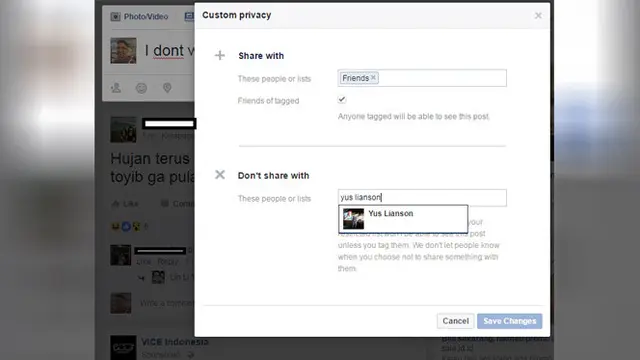640x360 pixels.
Task: Close the Custom privacy dialog
Action: (x=538, y=16)
